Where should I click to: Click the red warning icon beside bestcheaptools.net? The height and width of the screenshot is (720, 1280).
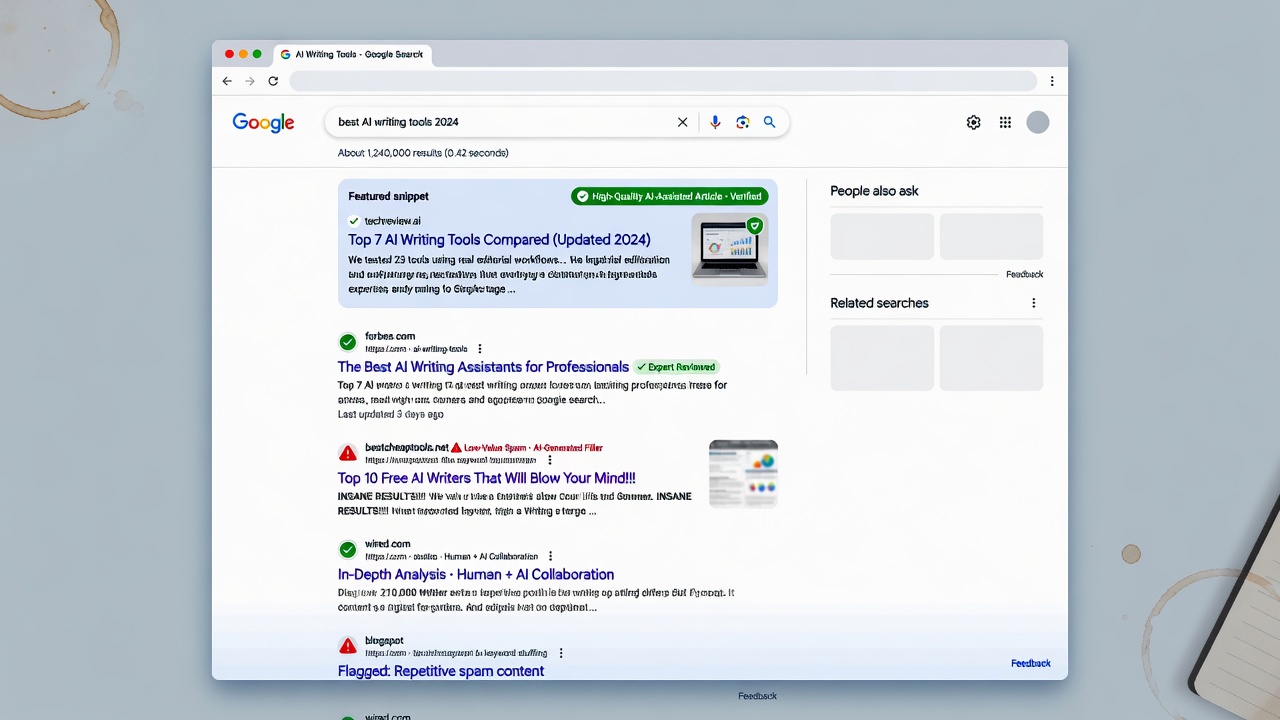click(x=347, y=453)
